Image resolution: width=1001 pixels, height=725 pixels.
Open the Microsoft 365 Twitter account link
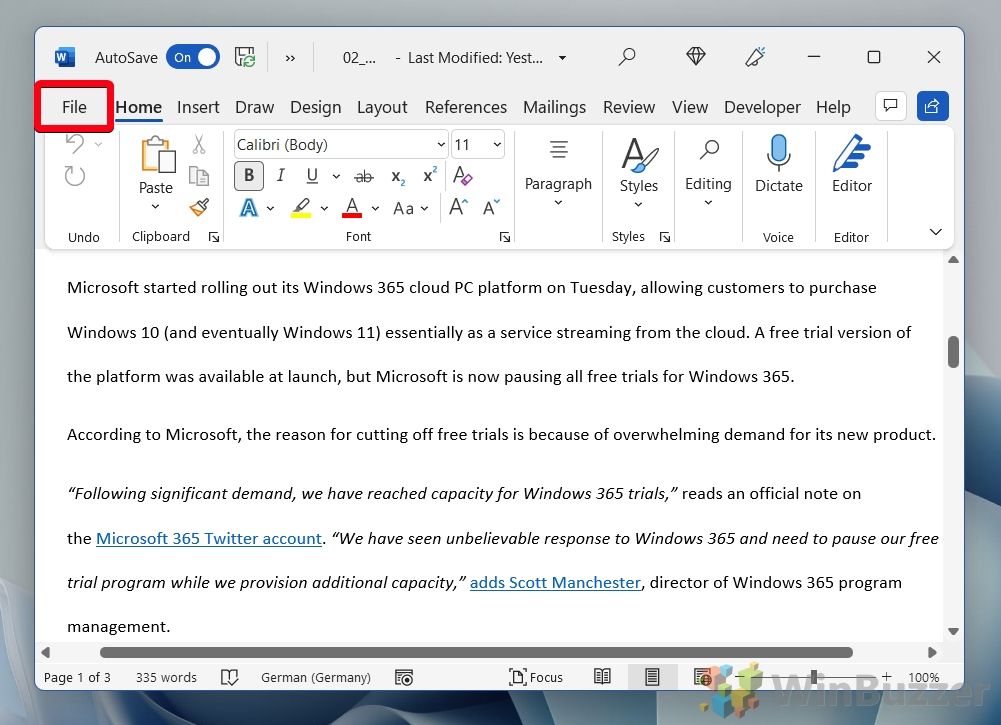click(x=209, y=539)
